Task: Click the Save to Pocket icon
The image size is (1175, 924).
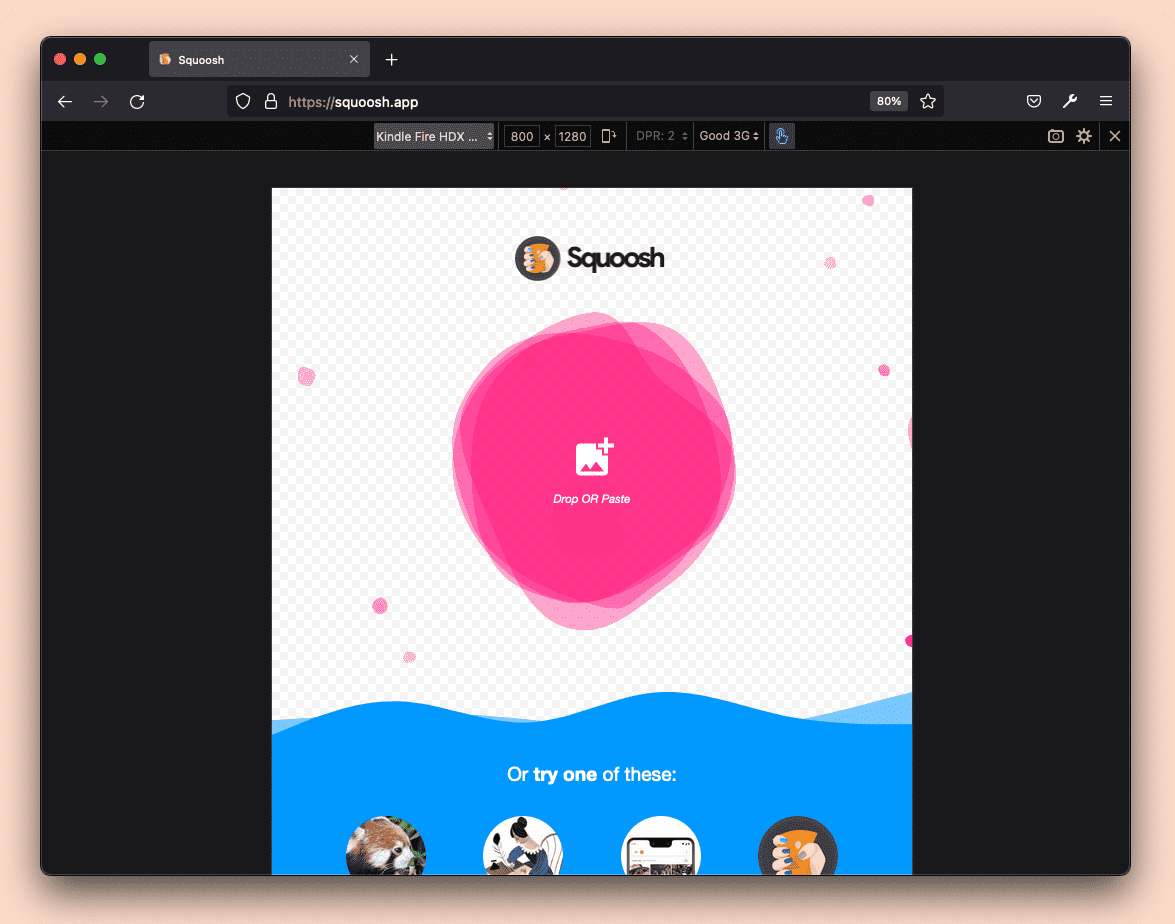Action: coord(1034,101)
